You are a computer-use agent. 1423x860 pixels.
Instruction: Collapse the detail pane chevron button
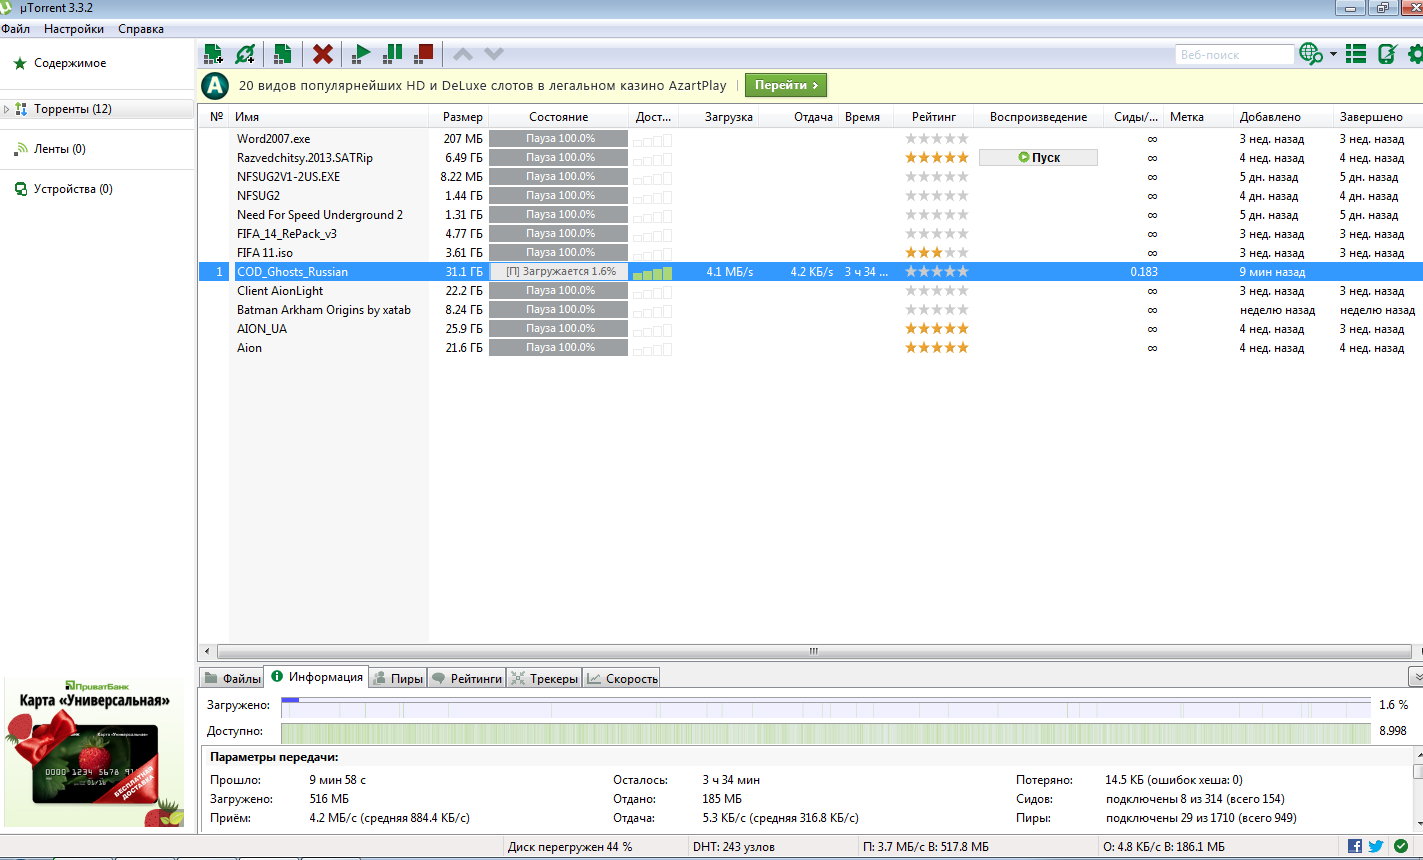click(x=1416, y=677)
